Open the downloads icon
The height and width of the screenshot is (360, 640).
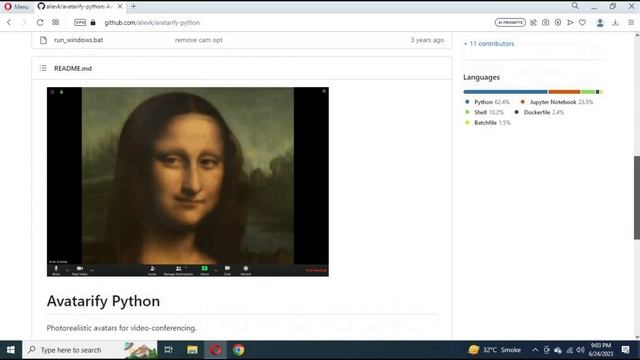(x=616, y=22)
